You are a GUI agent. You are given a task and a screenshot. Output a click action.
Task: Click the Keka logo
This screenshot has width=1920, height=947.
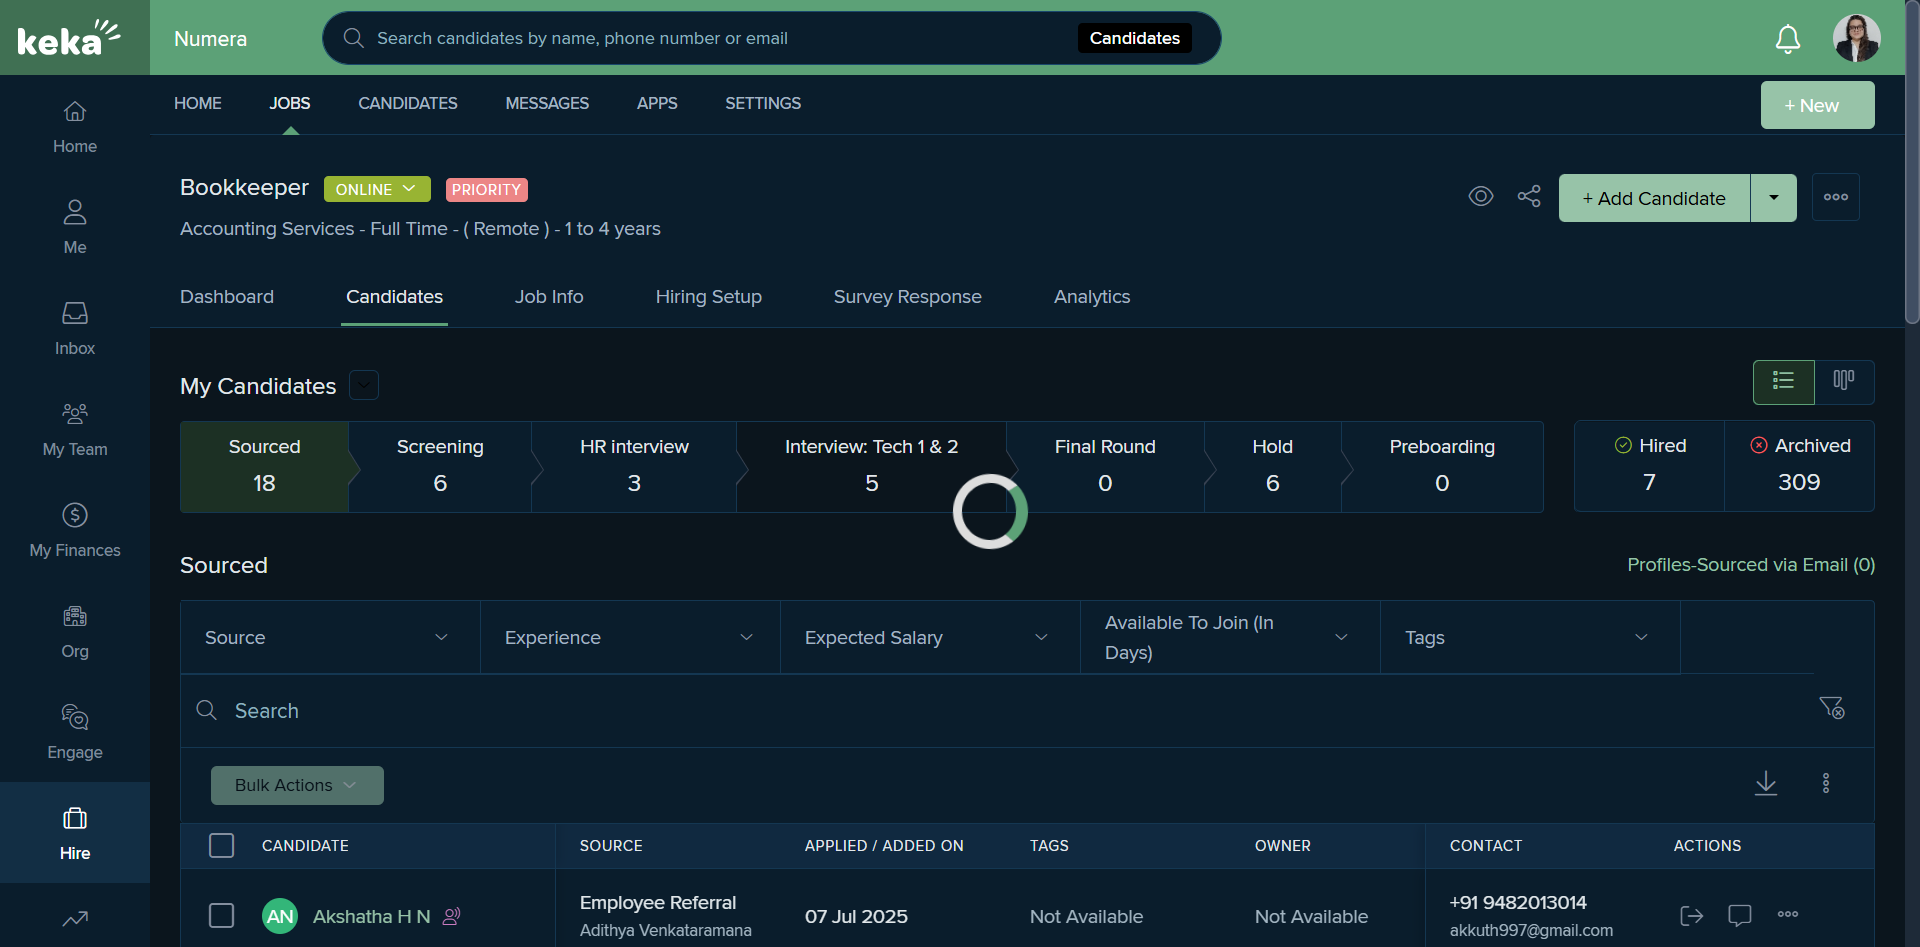[68, 38]
